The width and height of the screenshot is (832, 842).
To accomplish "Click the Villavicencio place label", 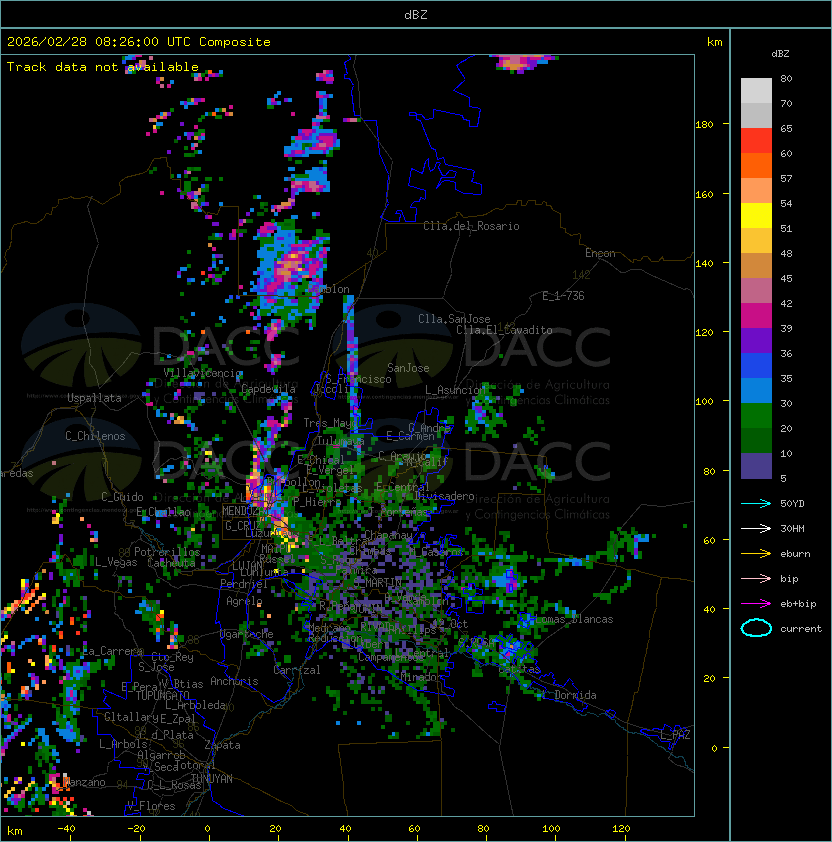I will click(x=203, y=373).
